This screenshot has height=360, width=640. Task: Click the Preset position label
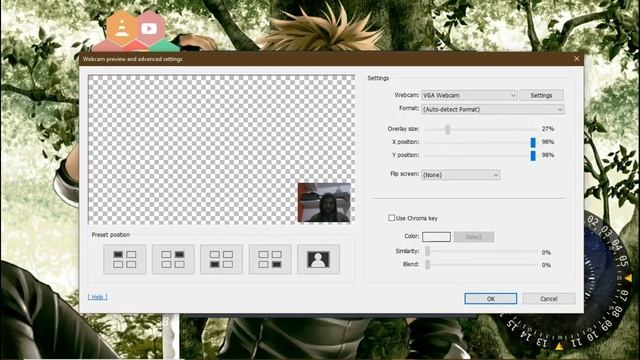coord(111,235)
